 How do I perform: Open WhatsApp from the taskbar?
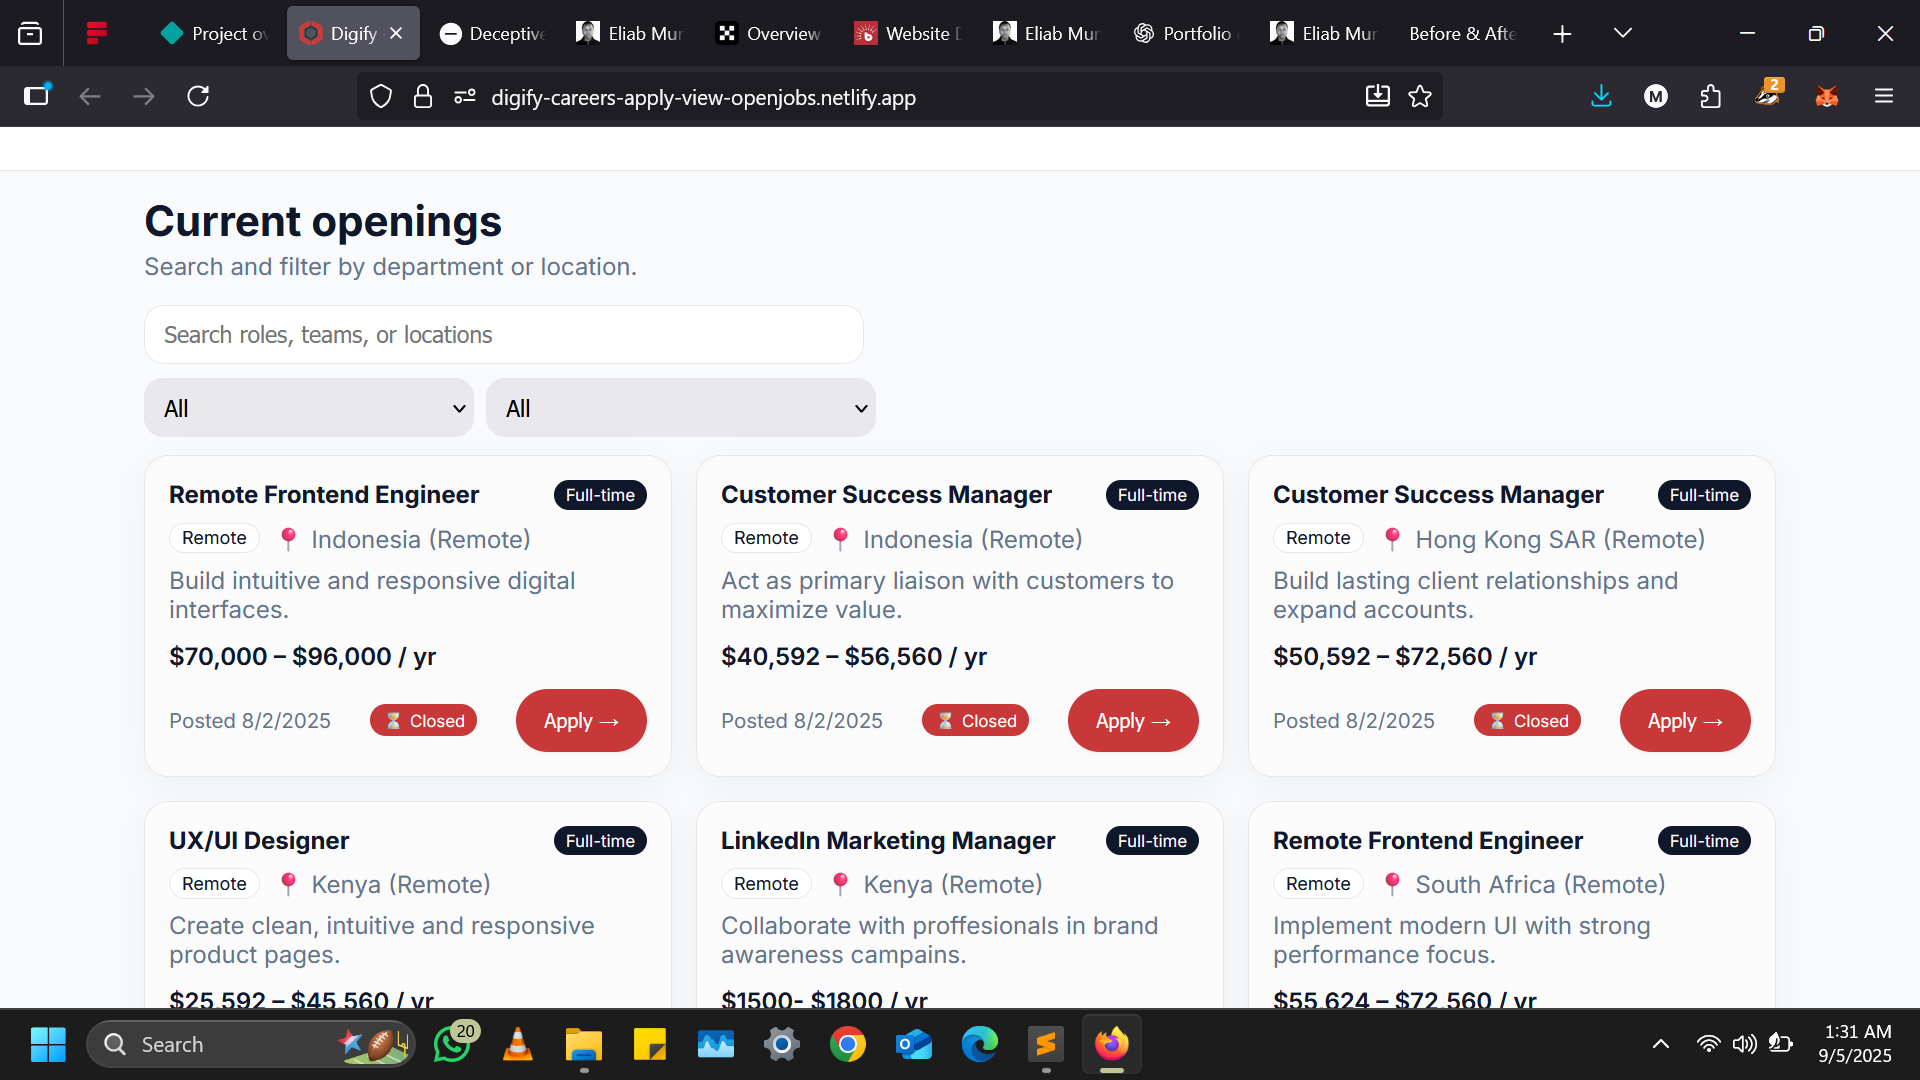[x=454, y=1044]
